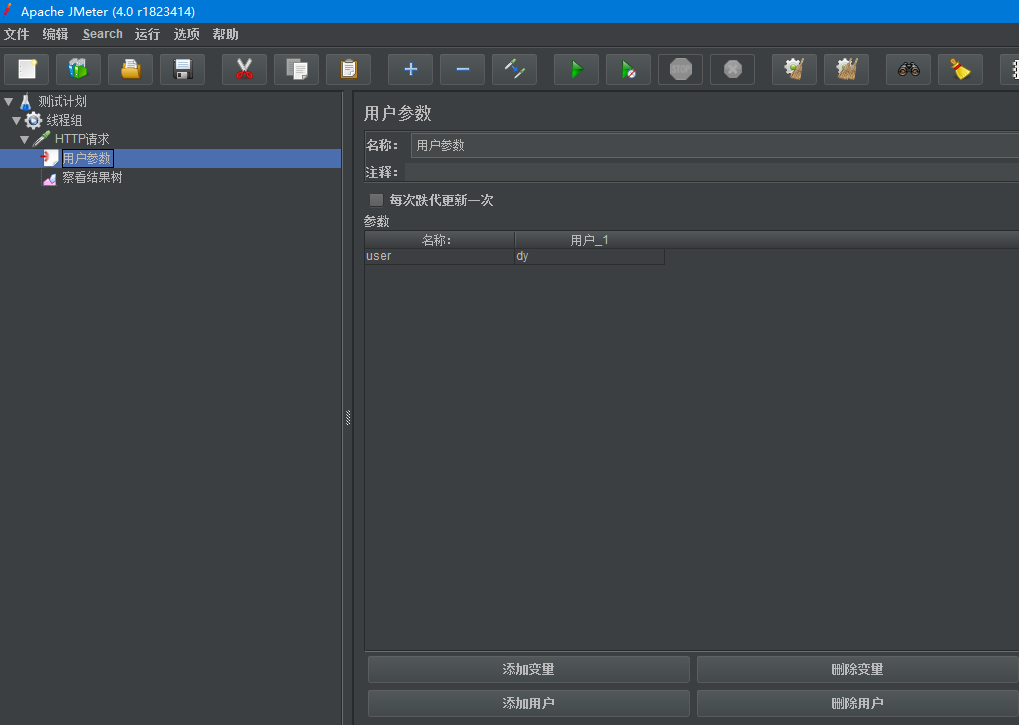Start the test with green arrow
Screen dimensions: 1019x725
[576, 69]
